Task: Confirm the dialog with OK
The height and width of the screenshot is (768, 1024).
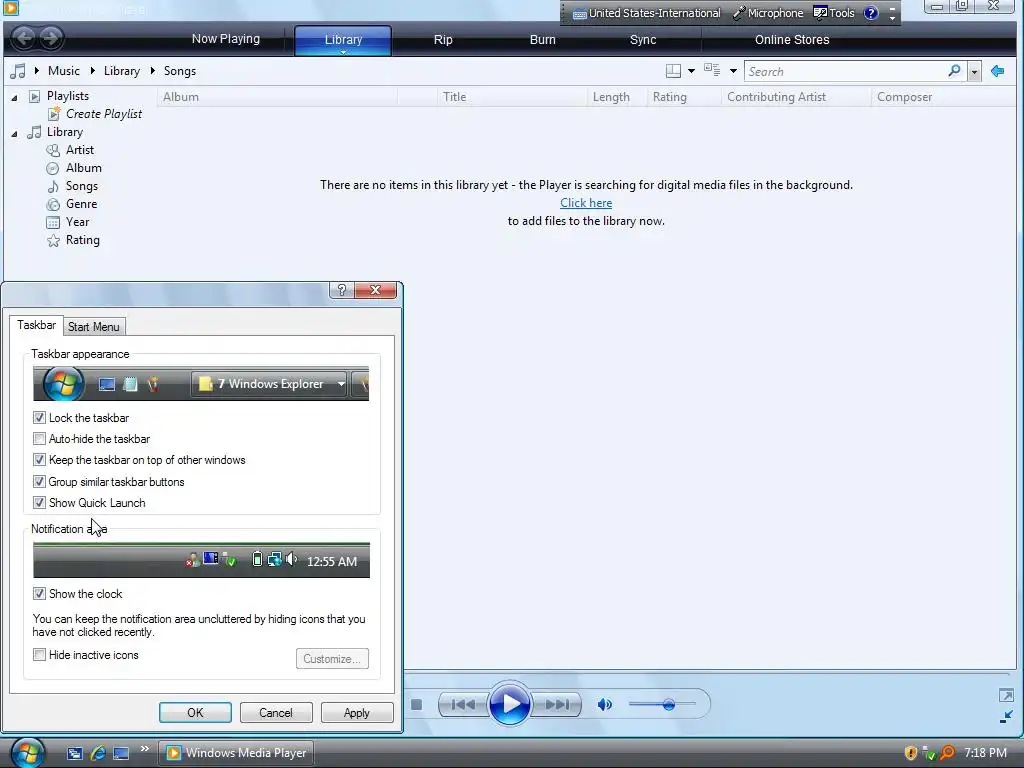Action: [195, 712]
